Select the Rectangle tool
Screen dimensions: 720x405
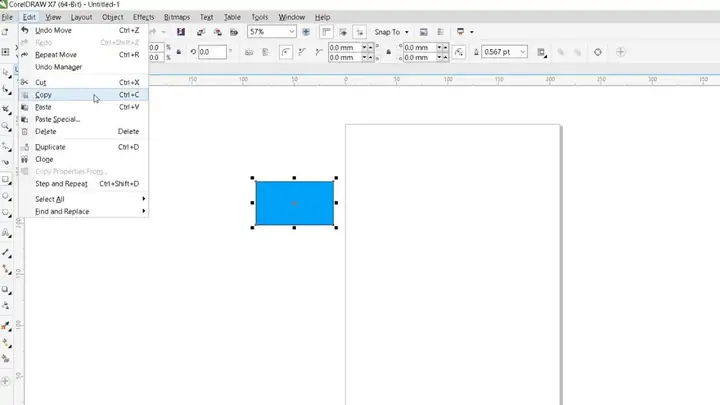click(6, 180)
